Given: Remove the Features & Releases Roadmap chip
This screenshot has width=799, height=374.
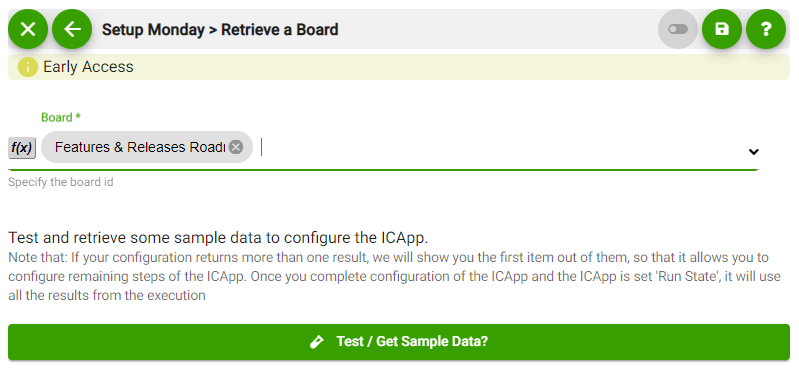Looking at the screenshot, I should pos(235,147).
